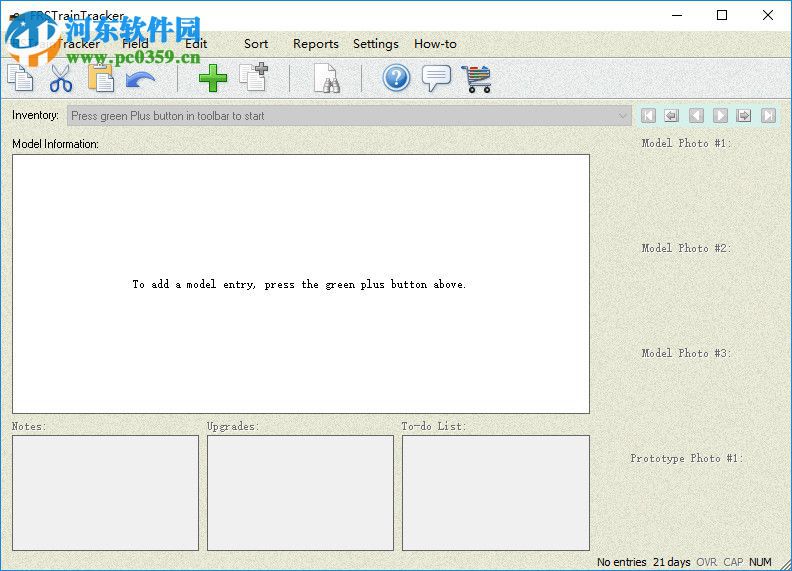792x571 pixels.
Task: Click the '21 days' status bar text
Action: tap(672, 562)
